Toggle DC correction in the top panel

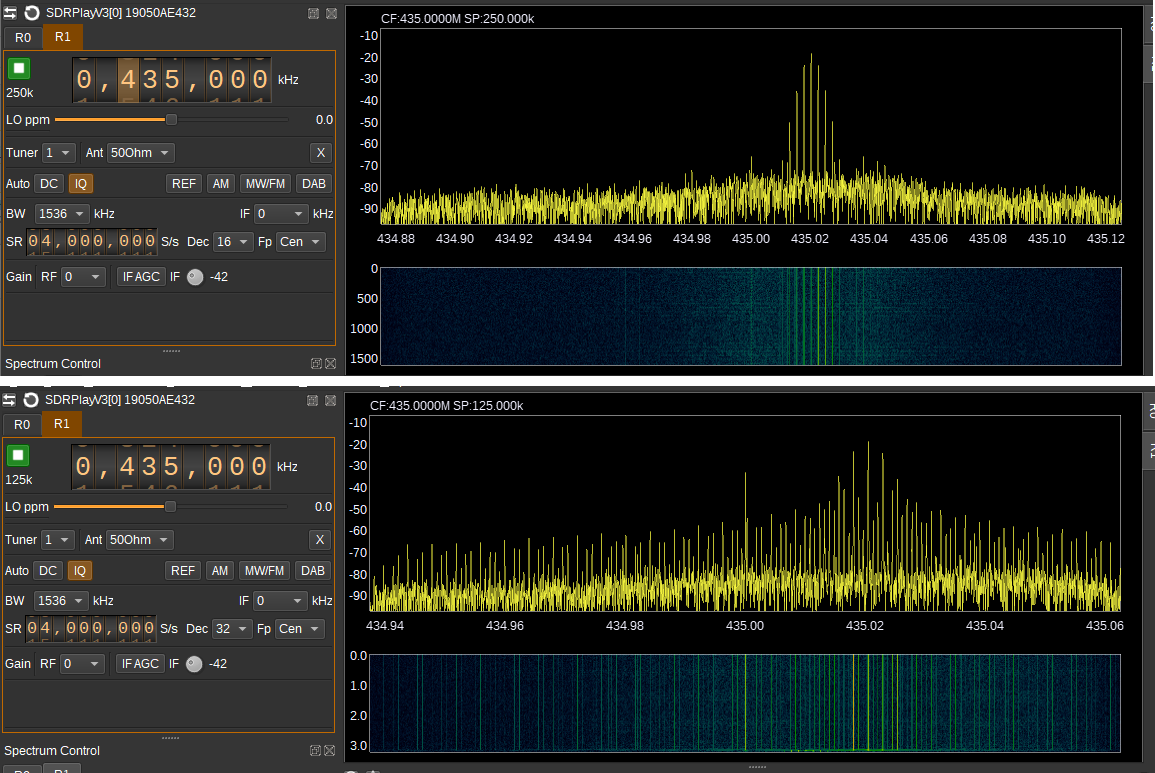click(49, 183)
